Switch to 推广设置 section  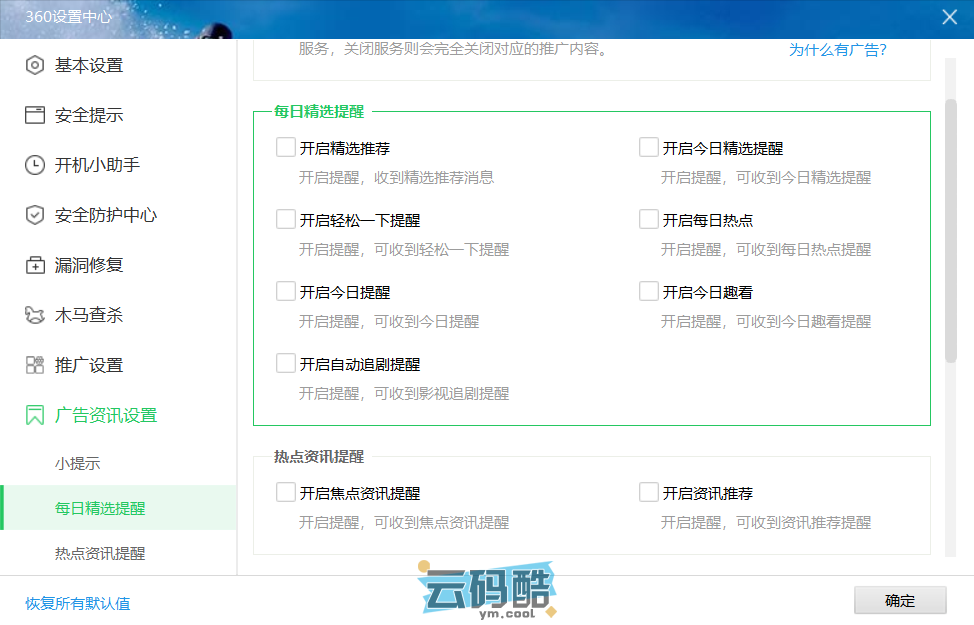74,365
